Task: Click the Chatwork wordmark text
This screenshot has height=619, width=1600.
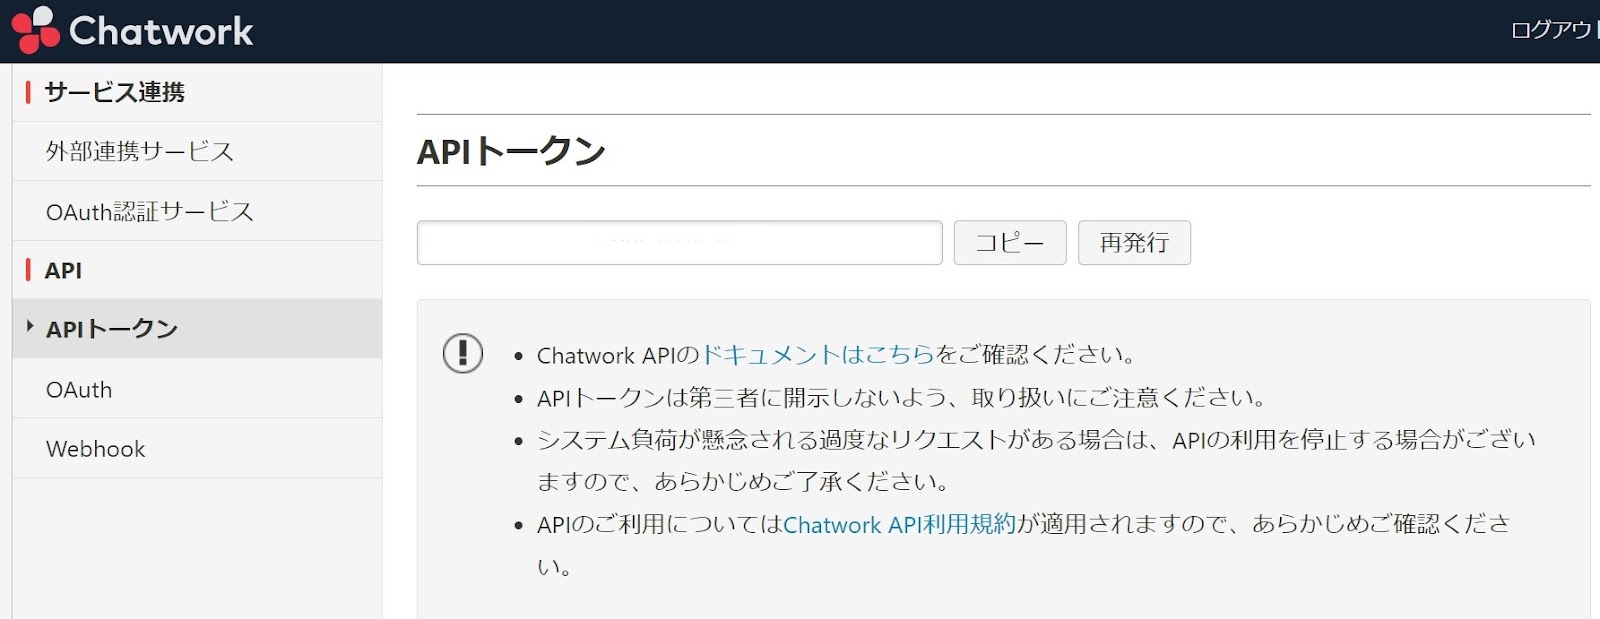Action: (161, 31)
